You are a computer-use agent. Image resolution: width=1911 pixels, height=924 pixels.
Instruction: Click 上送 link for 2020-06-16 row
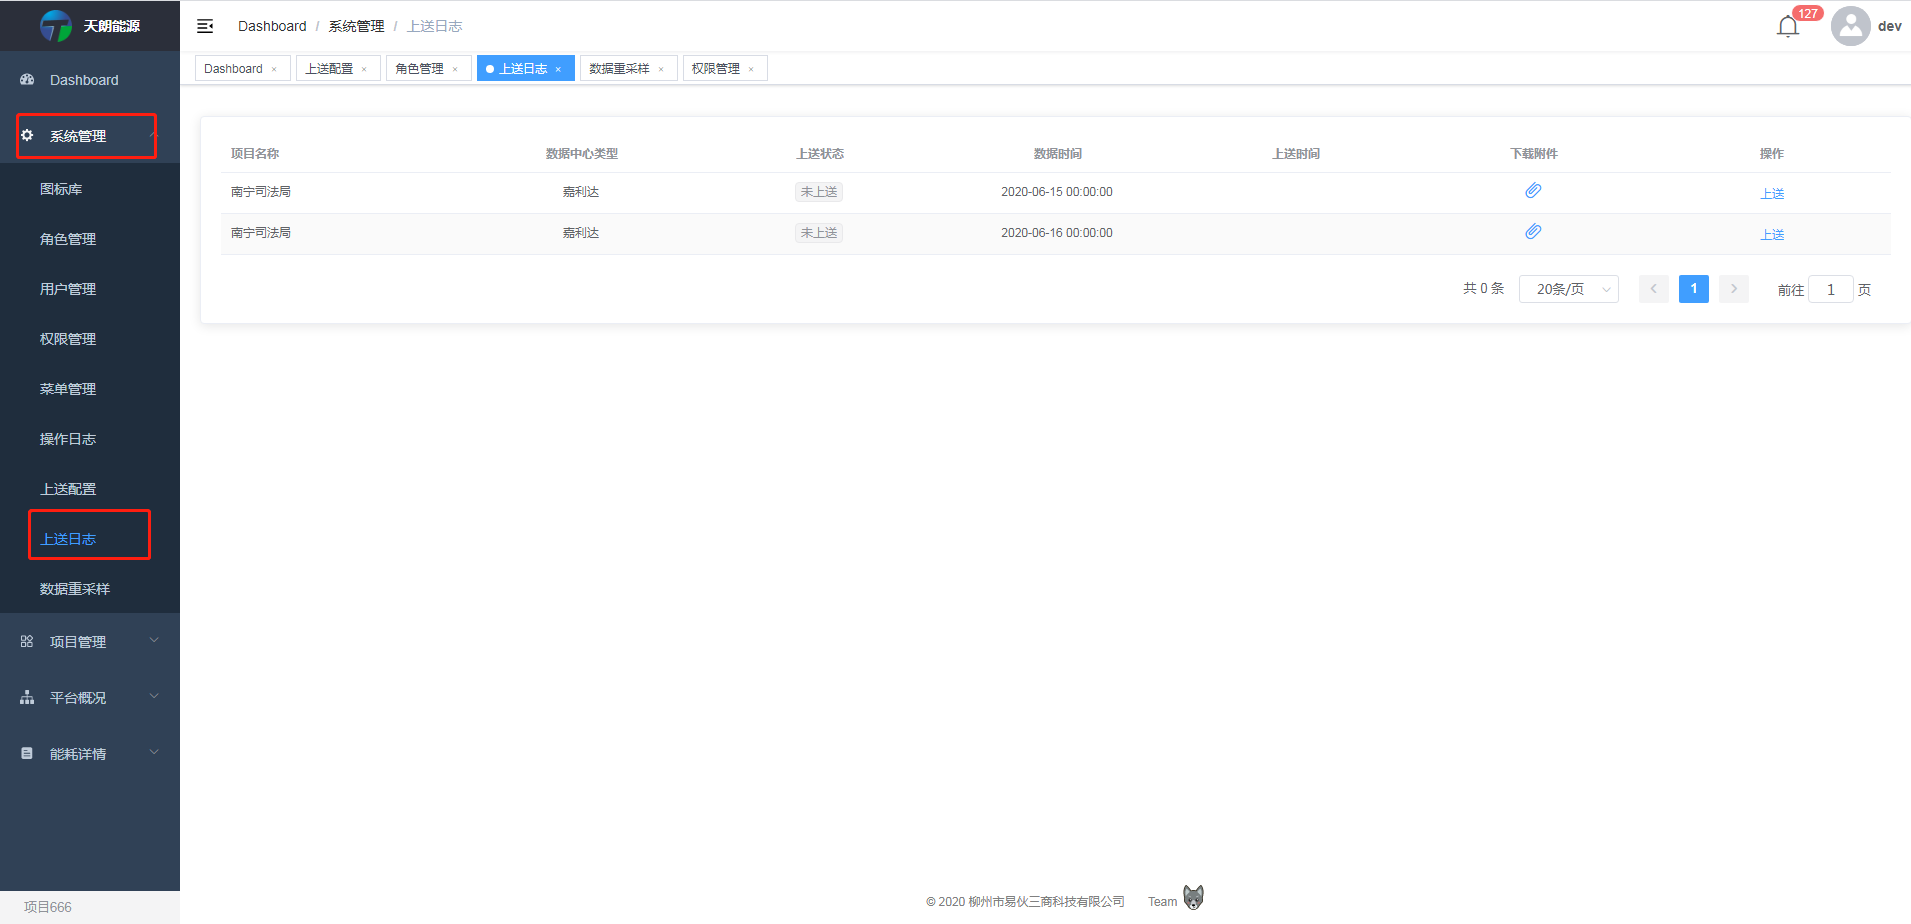(1772, 234)
